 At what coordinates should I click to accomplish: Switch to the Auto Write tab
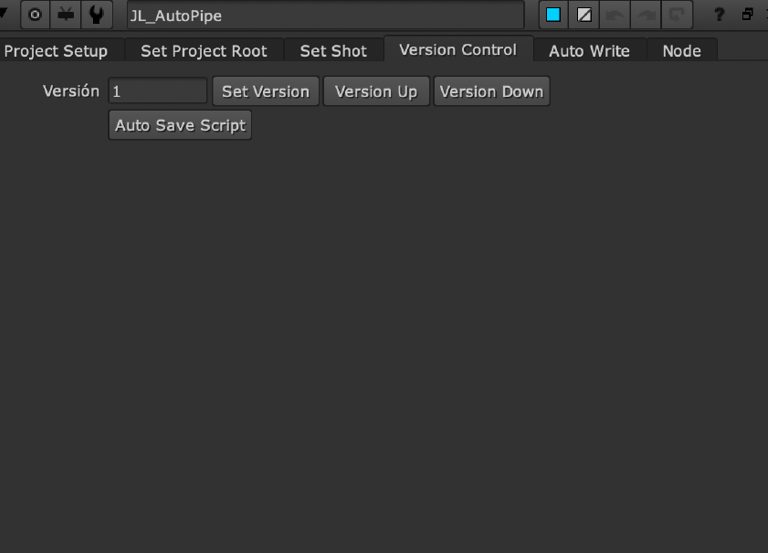(x=589, y=51)
